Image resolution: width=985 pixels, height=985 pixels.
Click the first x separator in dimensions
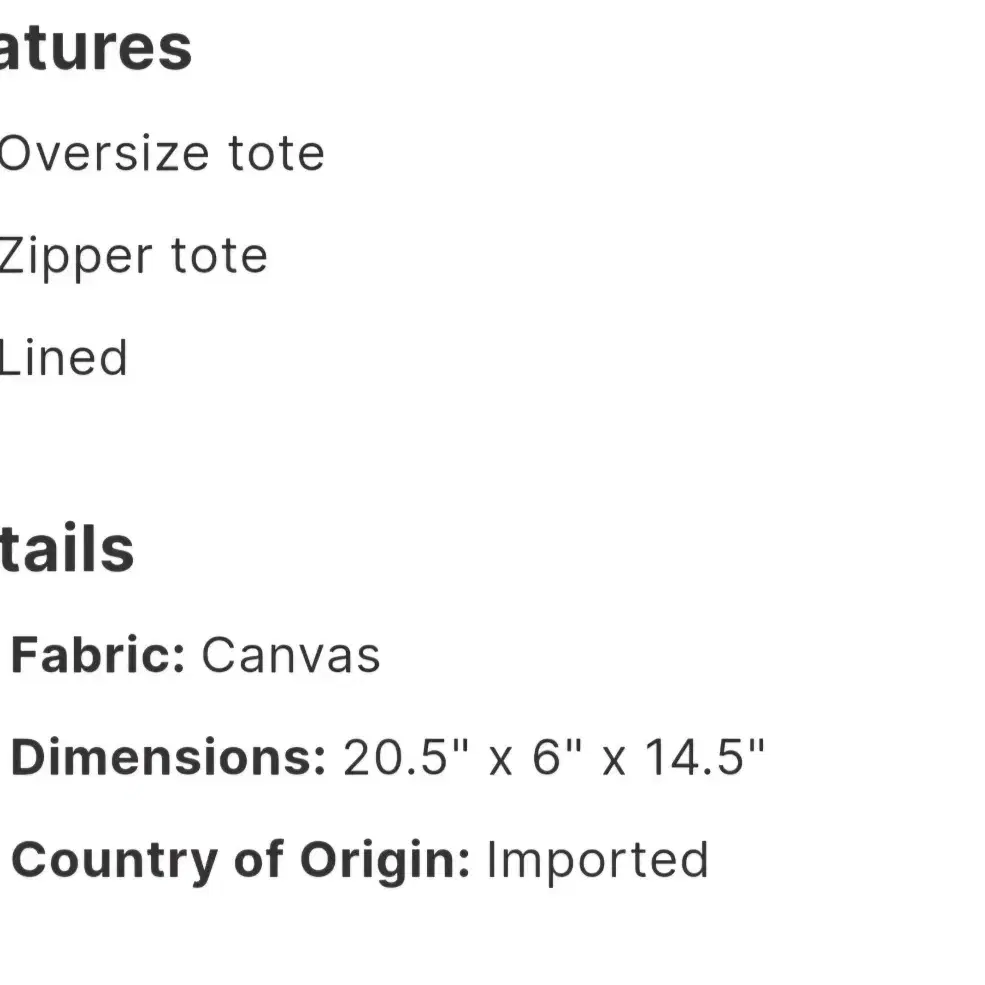(x=500, y=761)
